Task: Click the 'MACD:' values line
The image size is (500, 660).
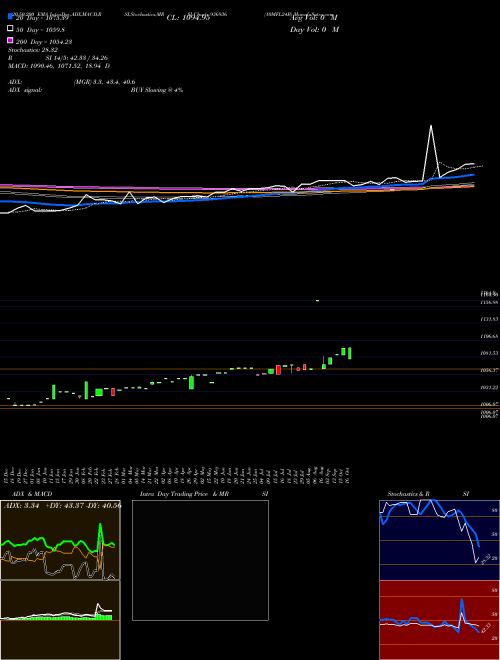Action: pyautogui.click(x=59, y=66)
